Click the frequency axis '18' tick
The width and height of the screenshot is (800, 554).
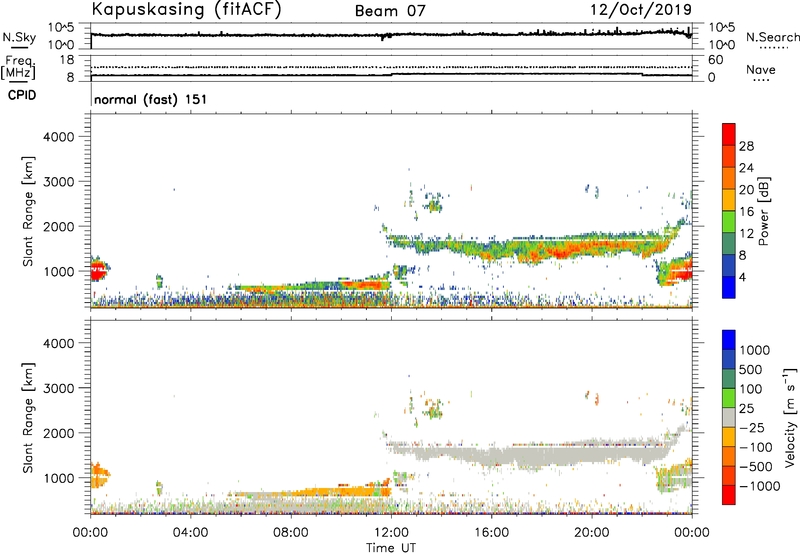67,60
